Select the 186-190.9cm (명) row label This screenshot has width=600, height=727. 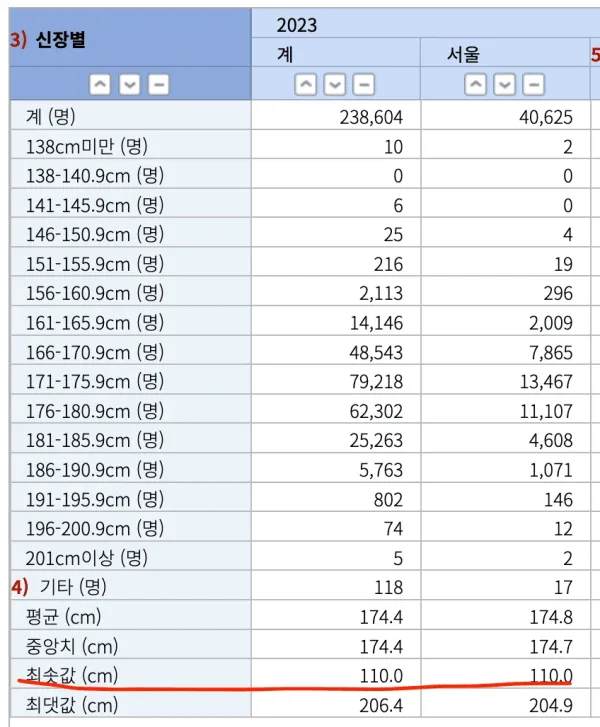pyautogui.click(x=95, y=470)
